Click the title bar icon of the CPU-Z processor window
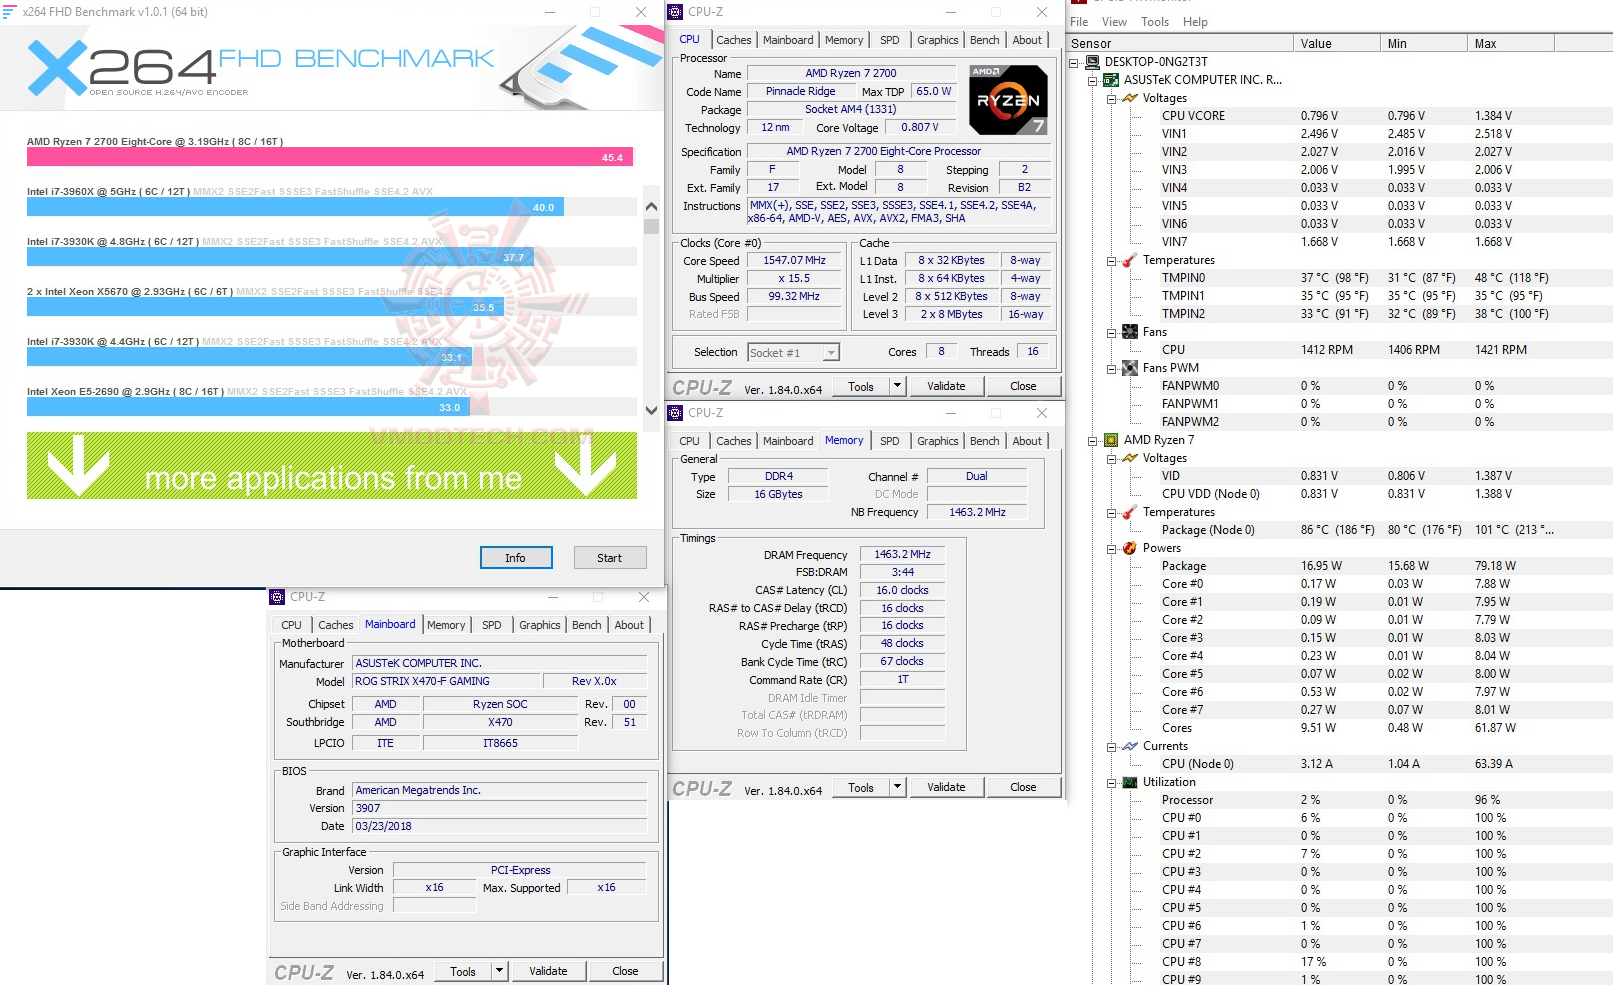The image size is (1613, 985). pos(676,12)
